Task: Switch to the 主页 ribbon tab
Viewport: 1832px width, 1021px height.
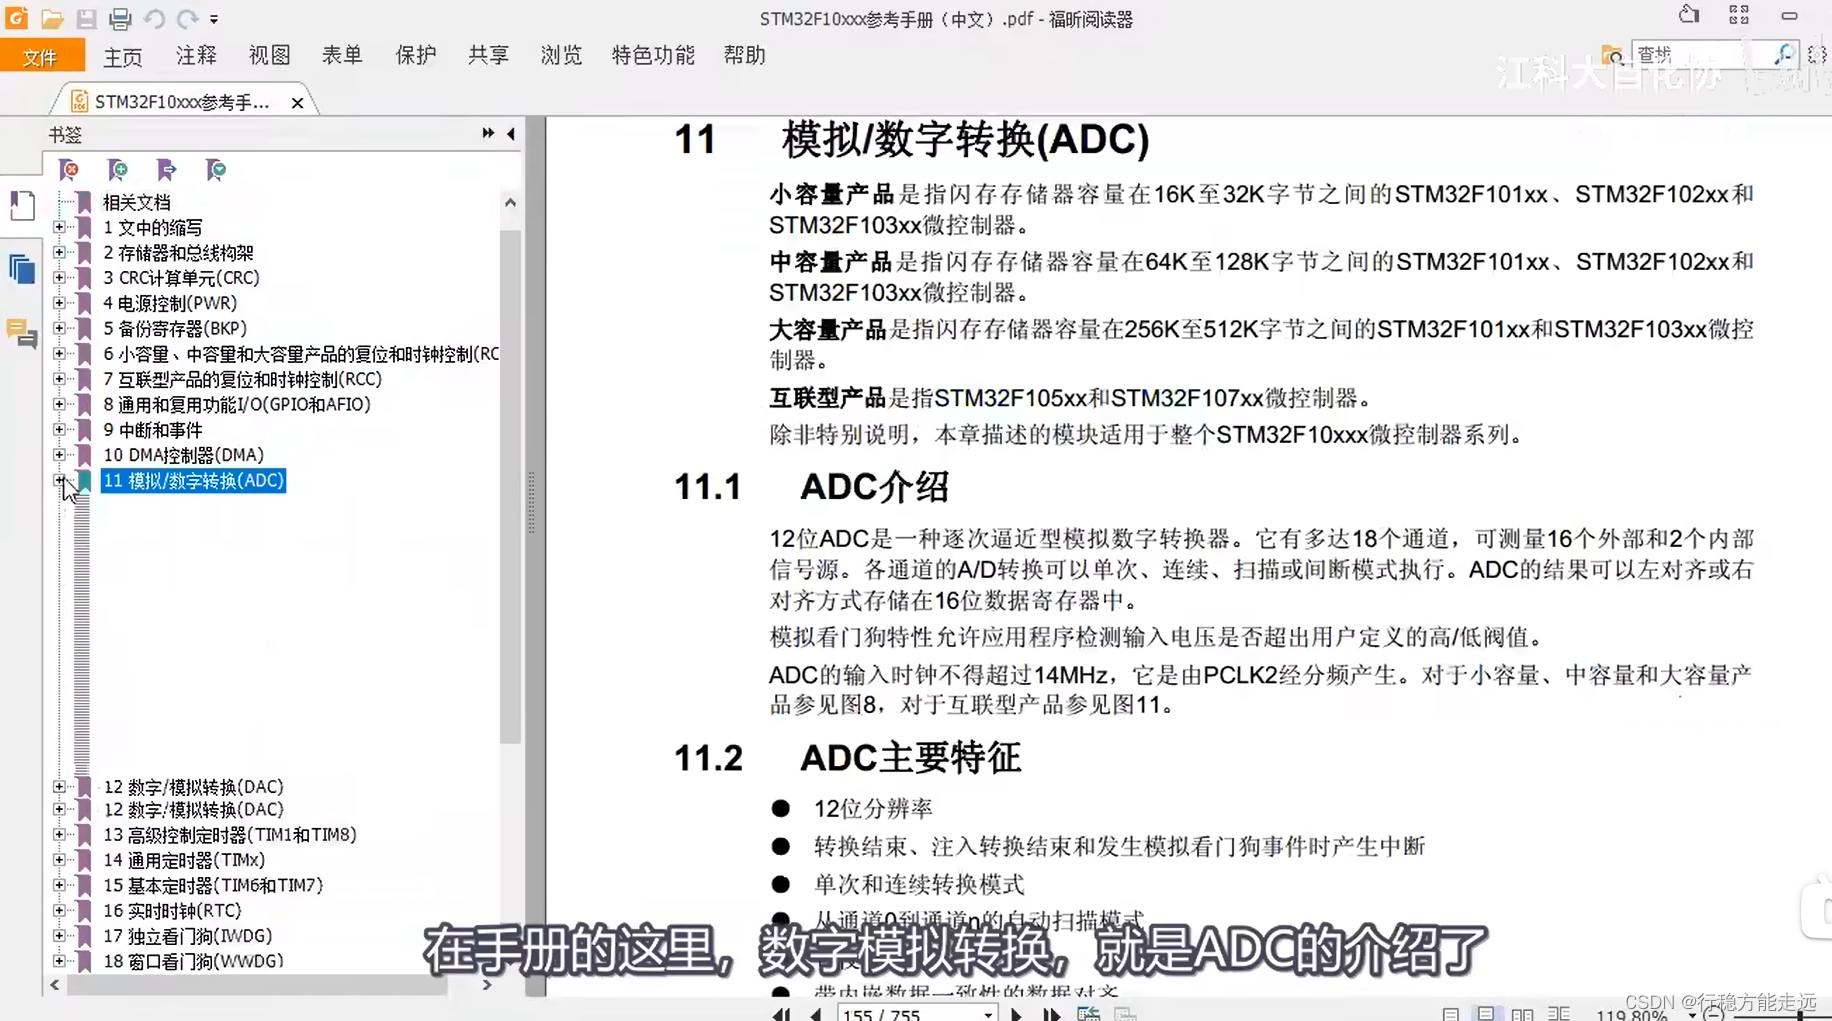Action: tap(123, 57)
